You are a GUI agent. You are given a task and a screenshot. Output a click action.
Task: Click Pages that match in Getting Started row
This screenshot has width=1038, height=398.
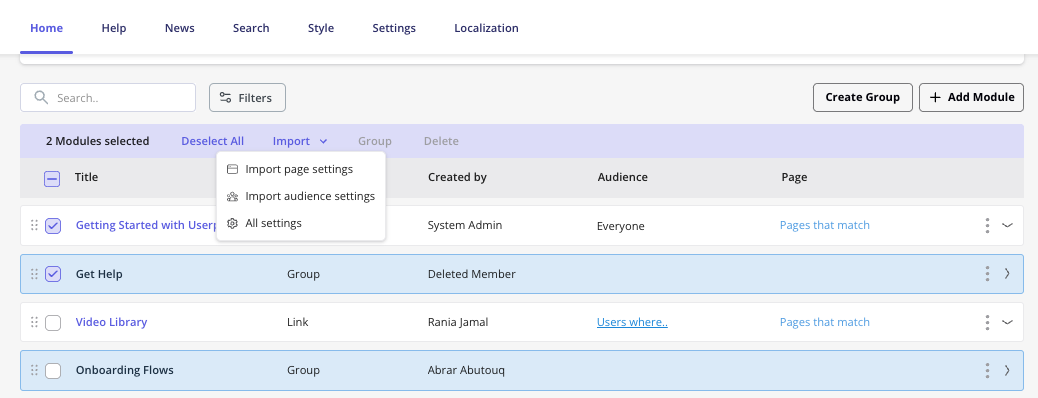tap(825, 225)
